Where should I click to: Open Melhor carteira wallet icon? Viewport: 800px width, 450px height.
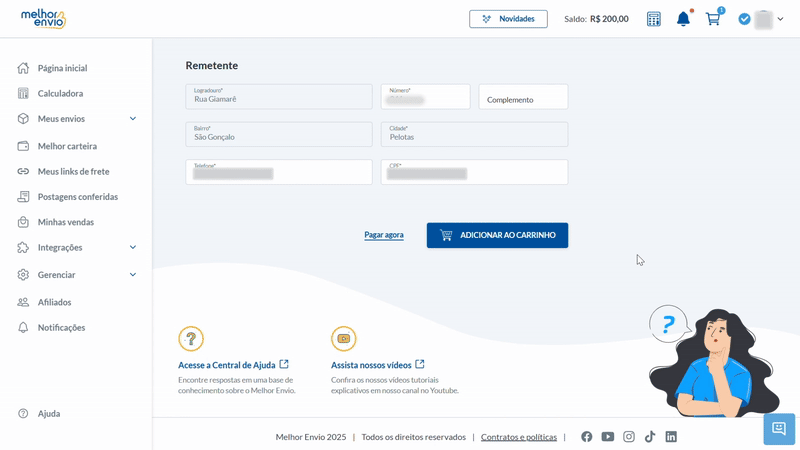(23, 146)
